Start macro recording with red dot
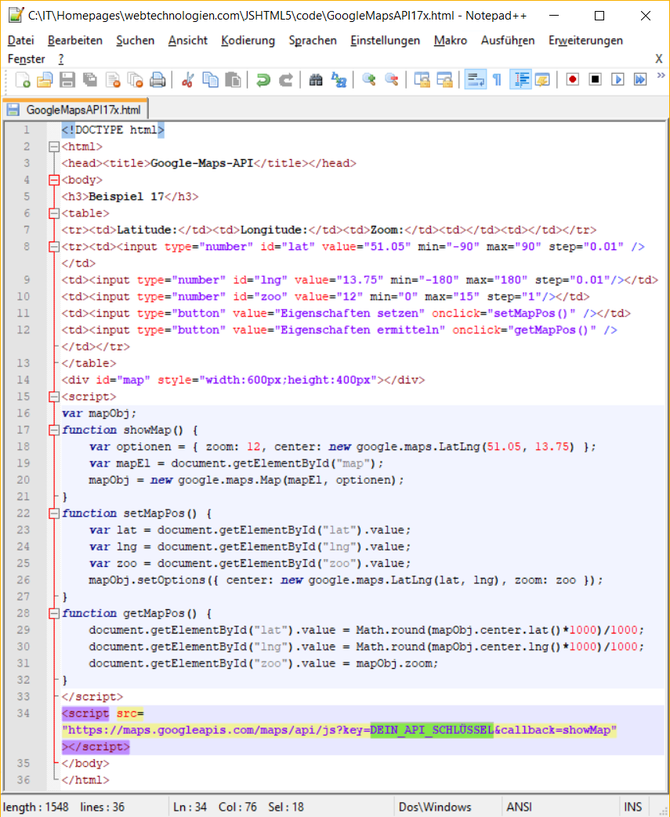This screenshot has width=670, height=817. pyautogui.click(x=573, y=79)
